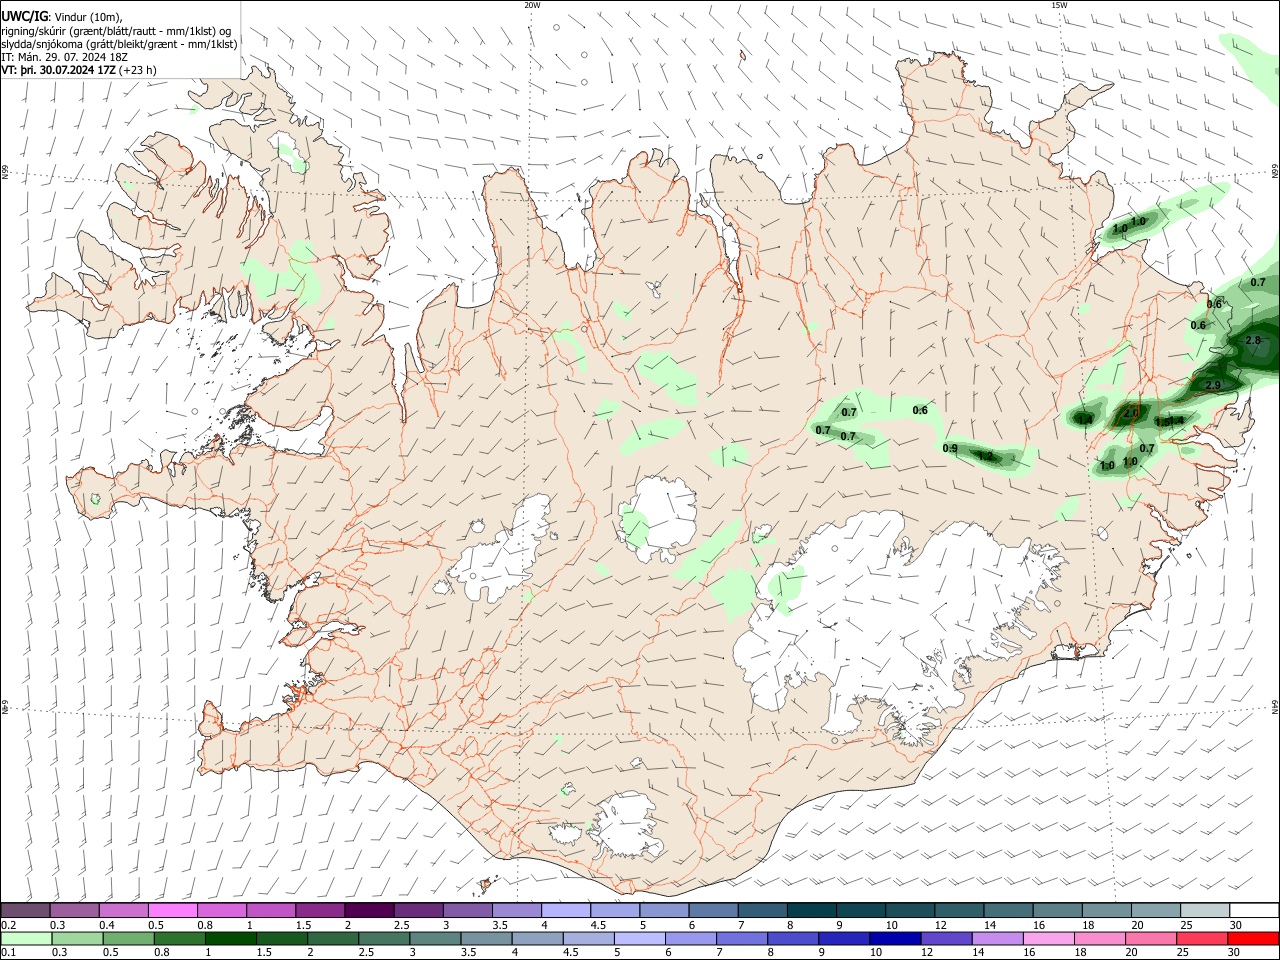1280x960 pixels.
Task: Click the 'VT: þri. 30.07.2024 17Z' valid time
Action: tap(58, 71)
